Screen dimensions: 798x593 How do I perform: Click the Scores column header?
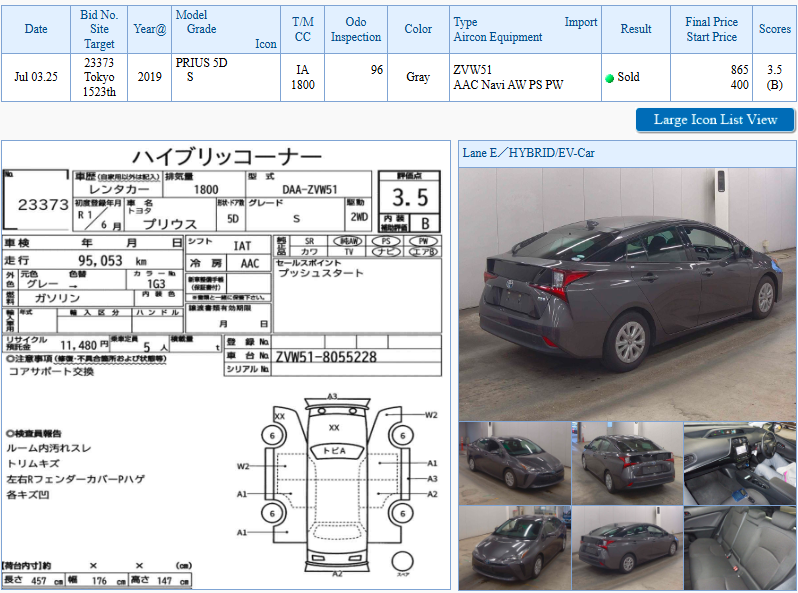click(x=774, y=29)
